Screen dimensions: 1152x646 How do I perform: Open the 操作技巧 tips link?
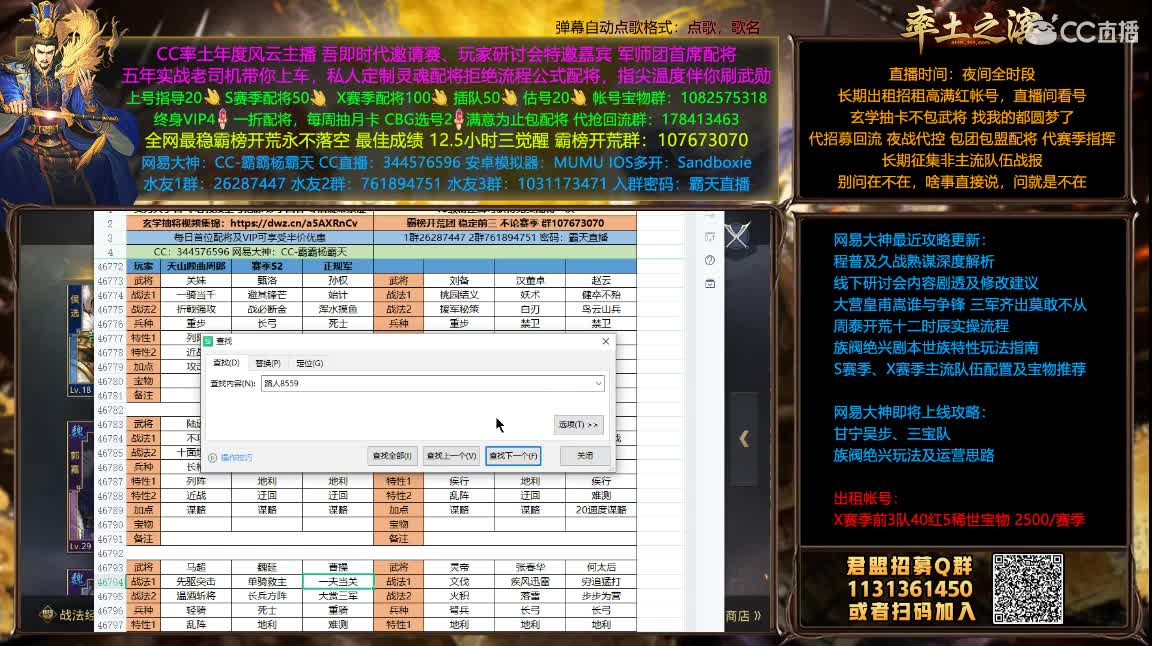coord(237,457)
